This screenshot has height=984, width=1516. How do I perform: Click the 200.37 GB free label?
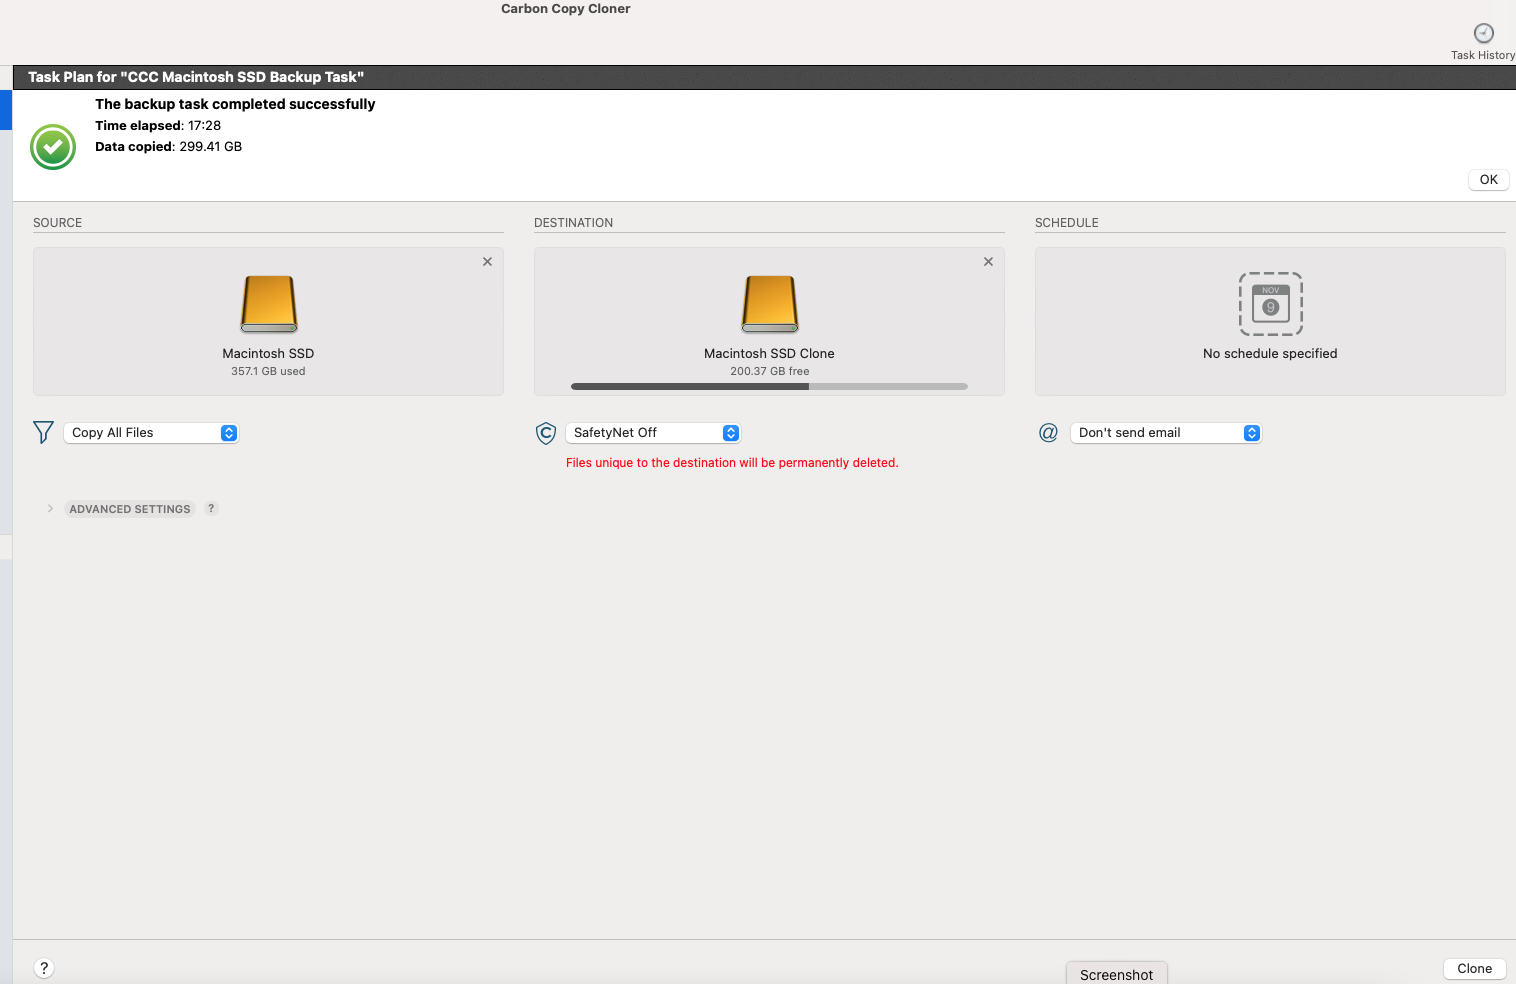(770, 371)
